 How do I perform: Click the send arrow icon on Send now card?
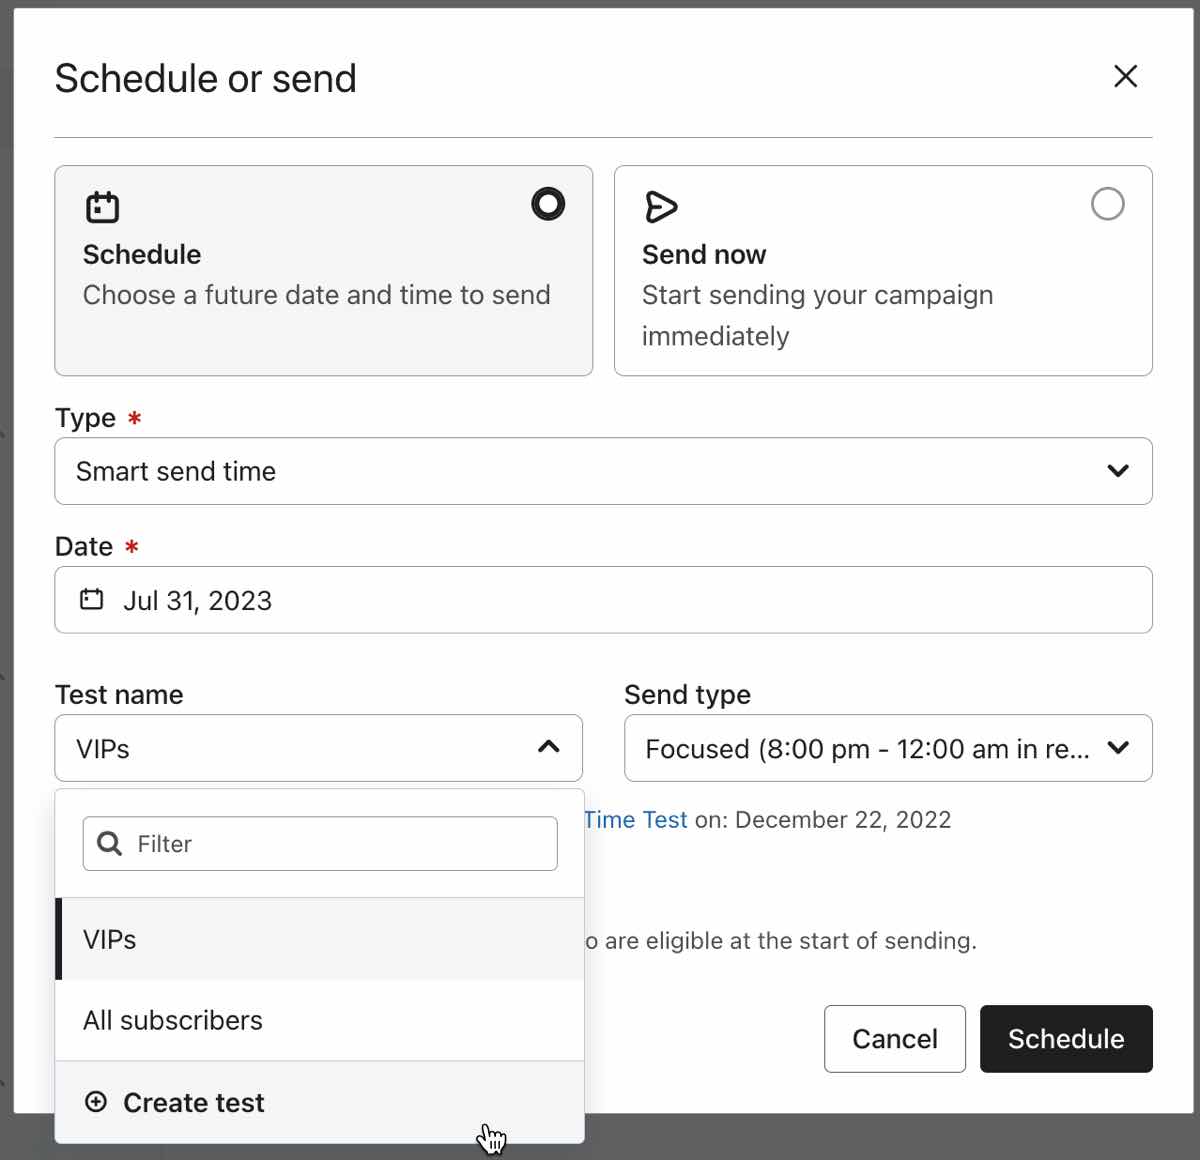(x=660, y=207)
